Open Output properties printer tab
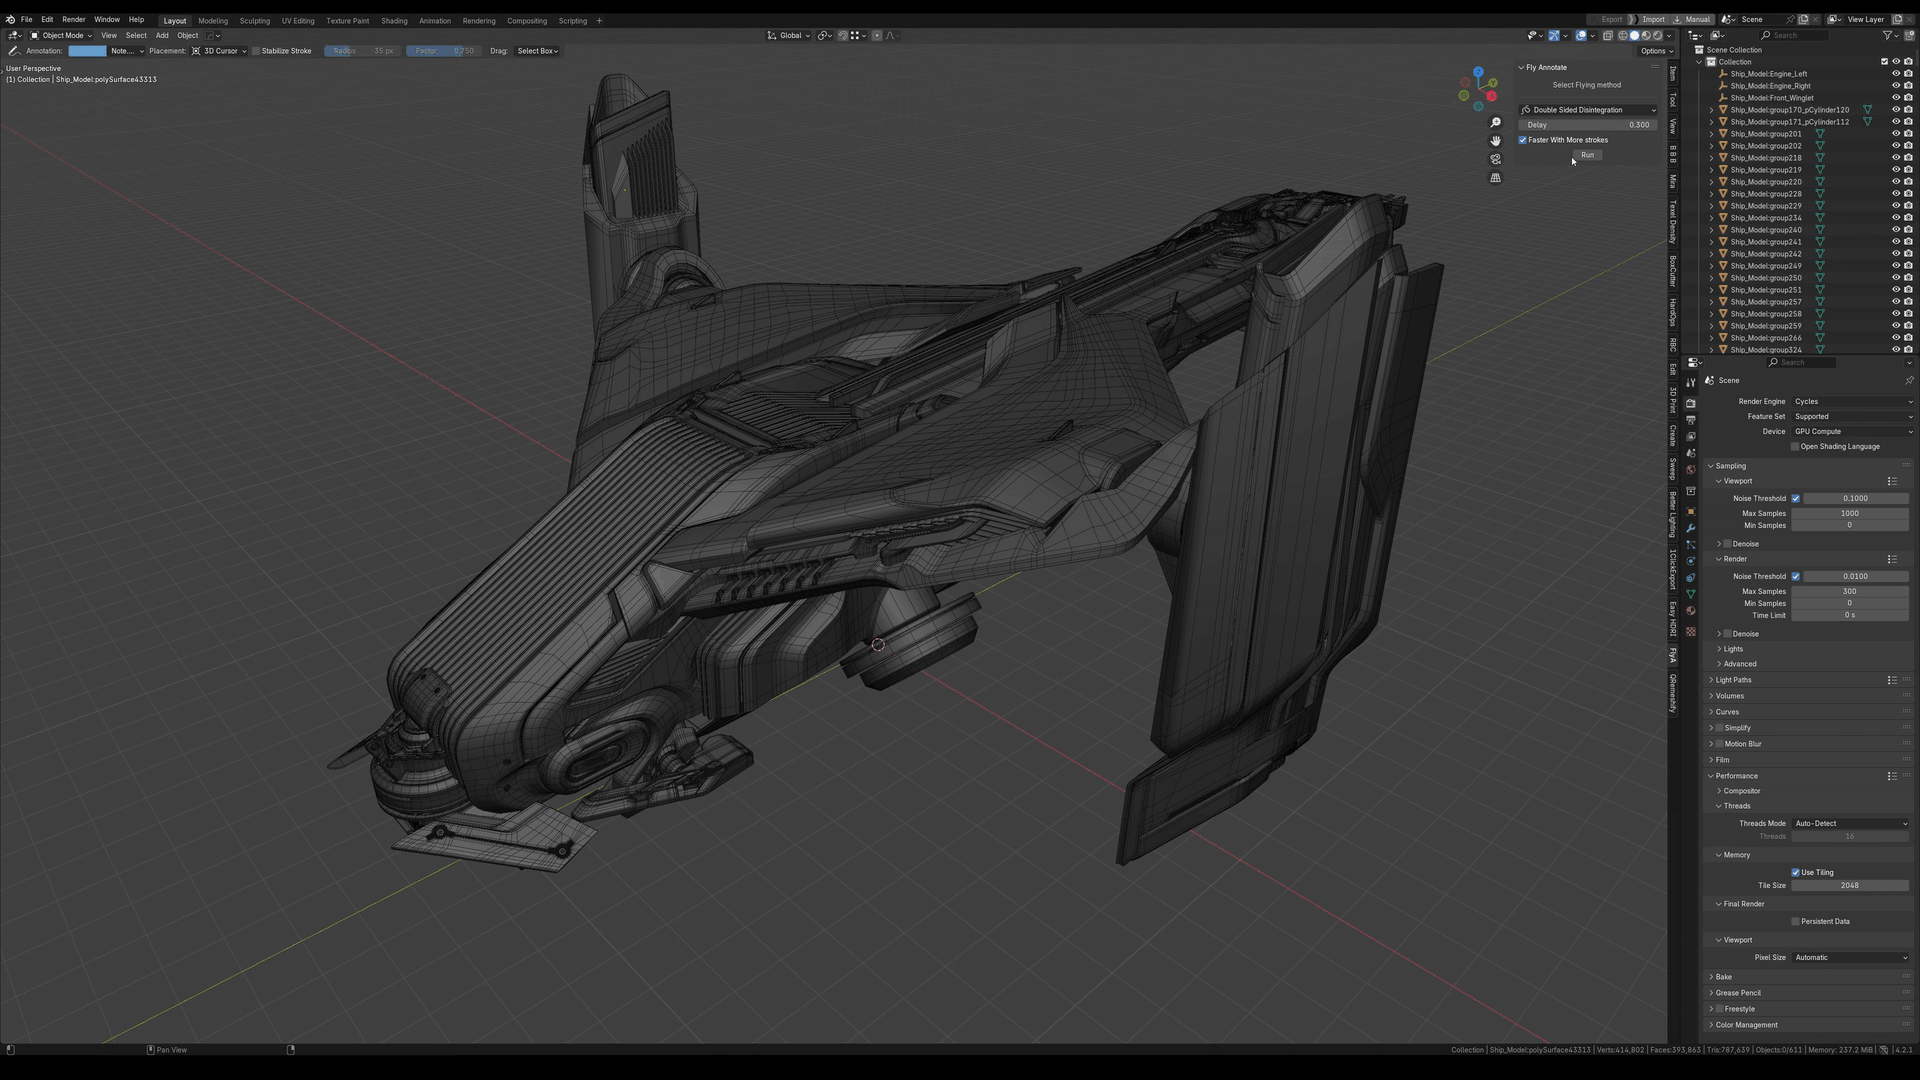The width and height of the screenshot is (1920, 1080). coord(1690,420)
